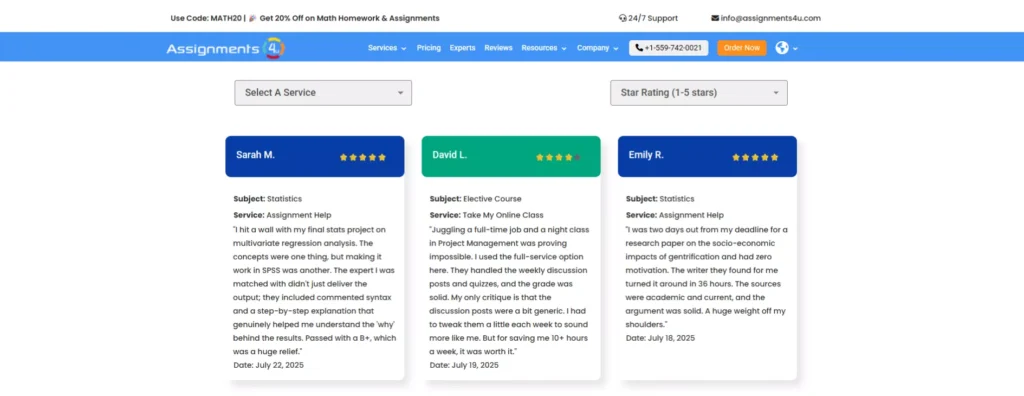Screen dimensions: 1024x396
Task: Open the Select A Service dropdown
Action: tap(323, 93)
